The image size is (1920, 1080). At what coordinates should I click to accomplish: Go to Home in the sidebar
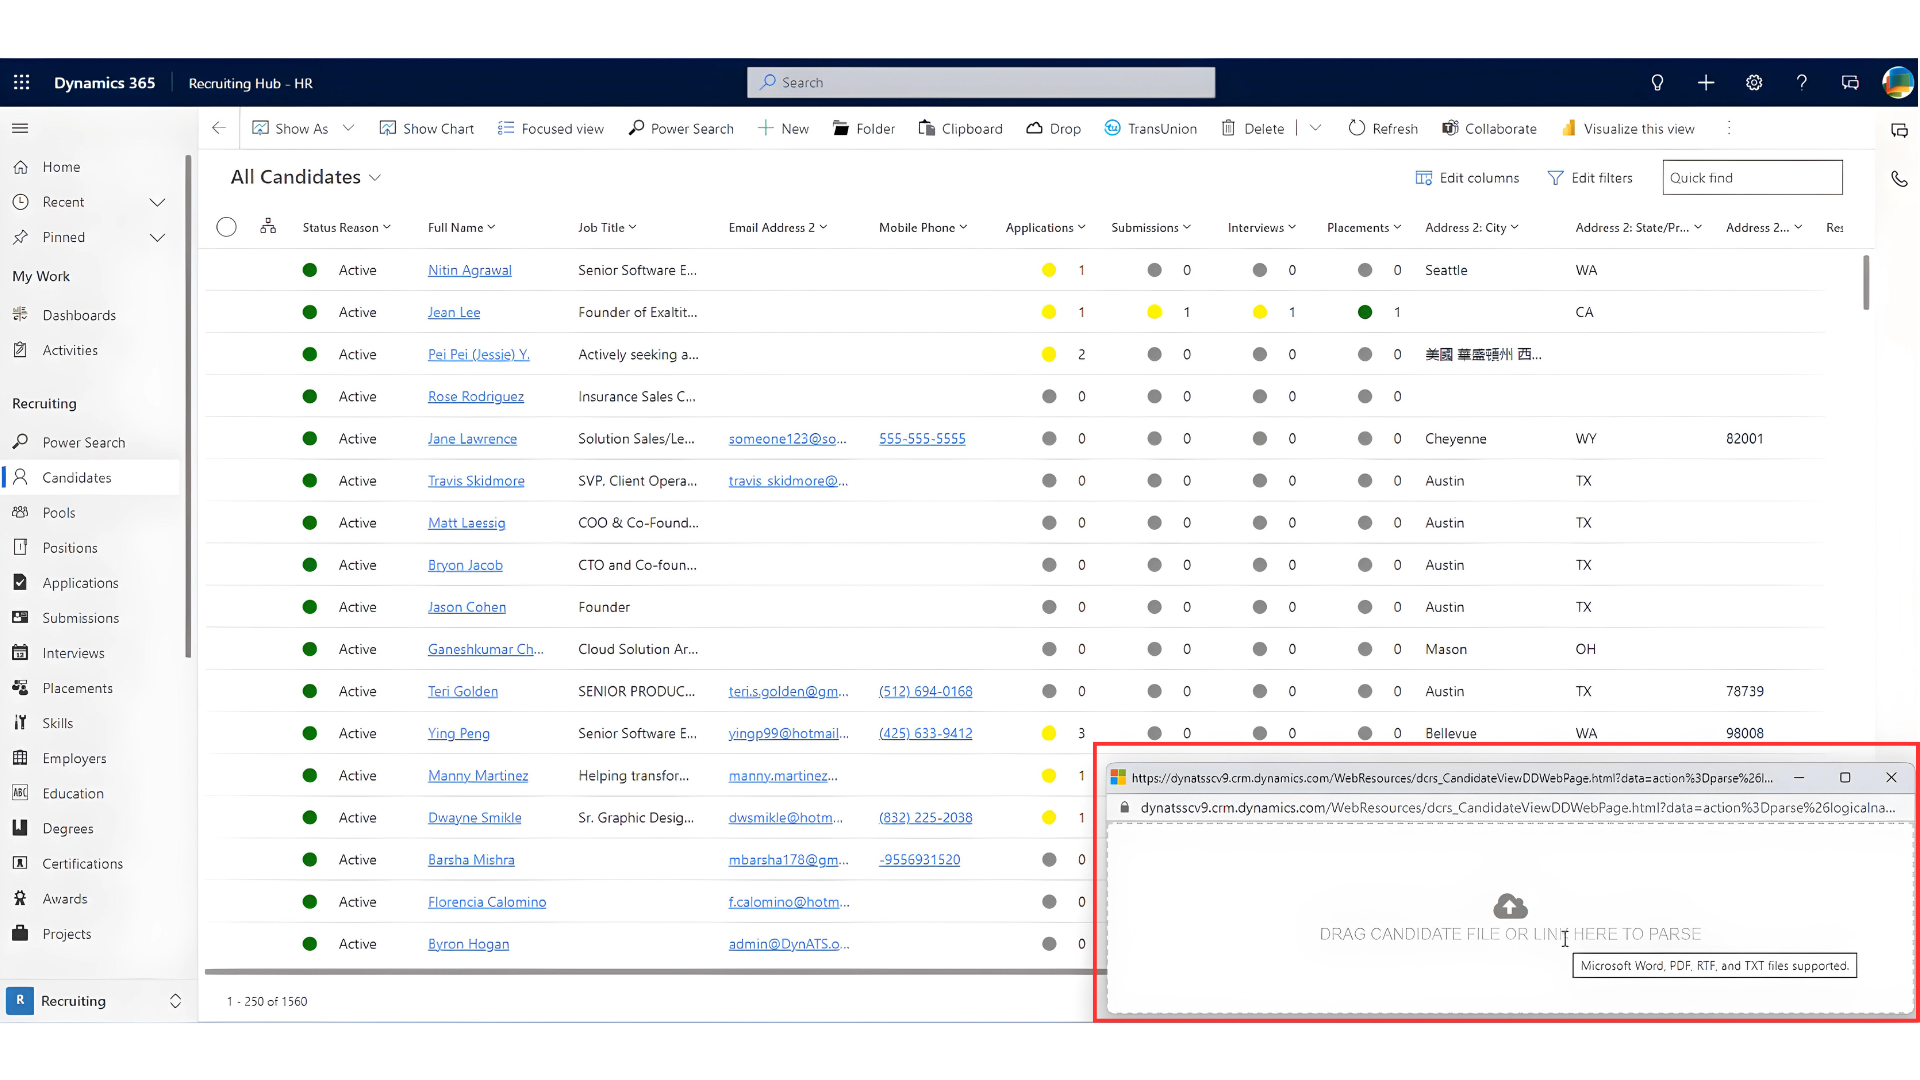tap(61, 167)
